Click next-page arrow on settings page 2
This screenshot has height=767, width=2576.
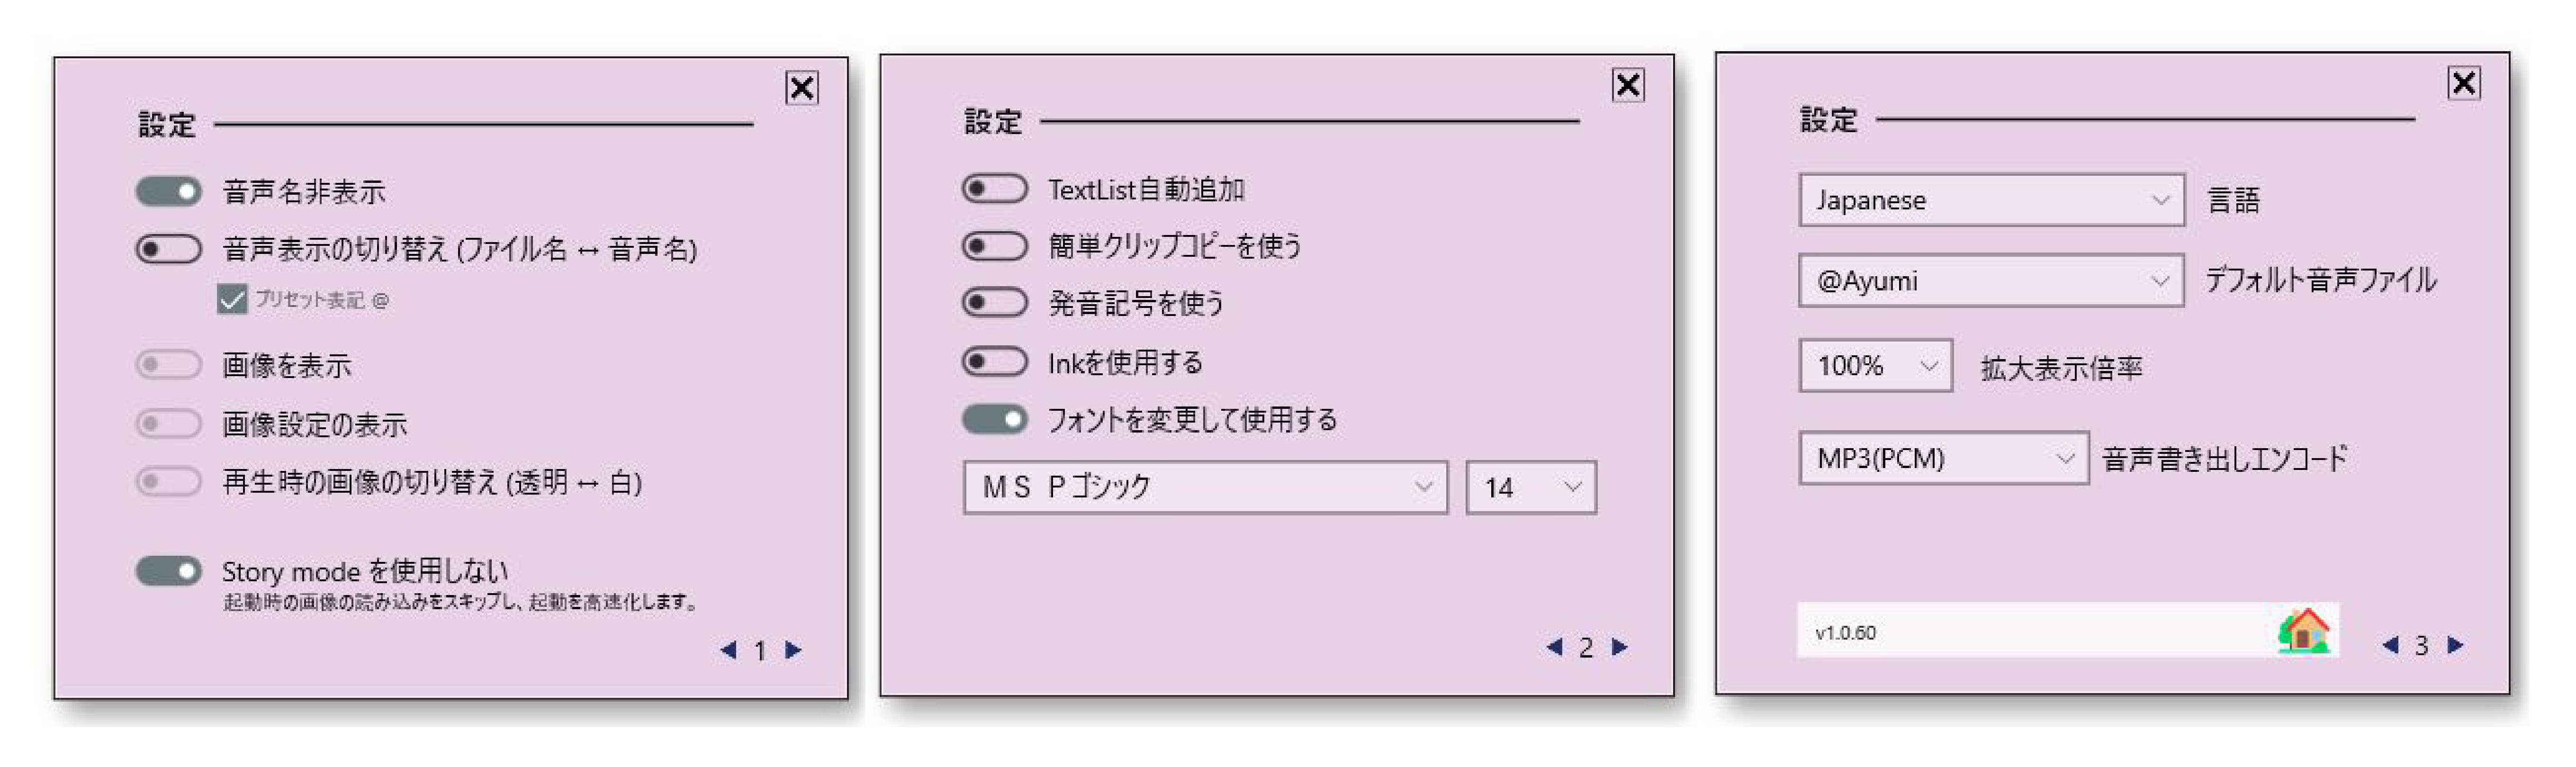point(1620,648)
